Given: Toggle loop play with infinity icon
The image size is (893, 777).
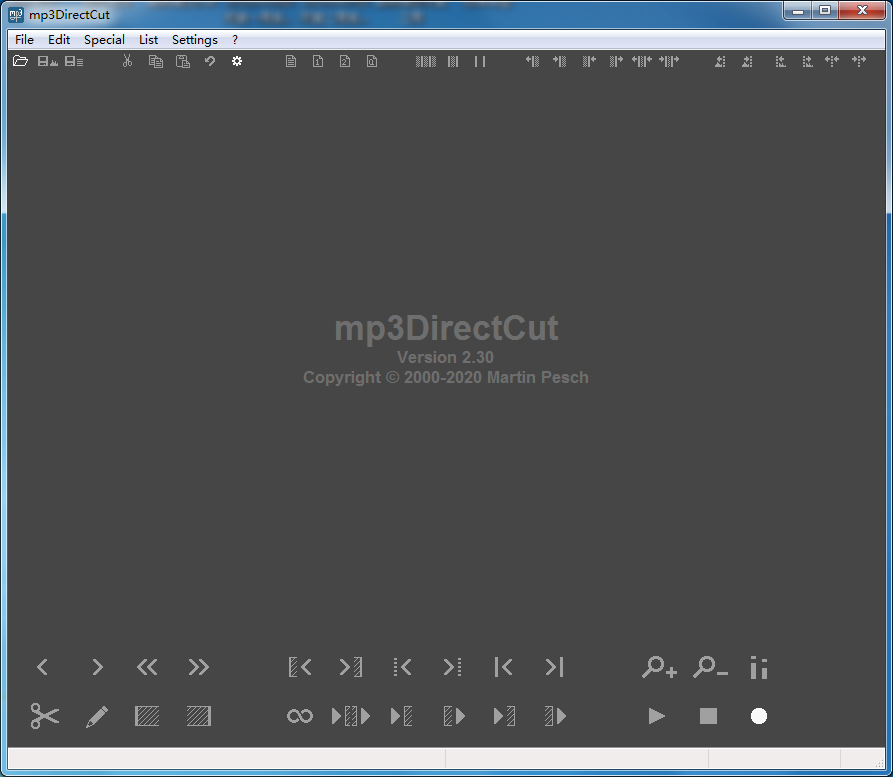Looking at the screenshot, I should click(300, 716).
